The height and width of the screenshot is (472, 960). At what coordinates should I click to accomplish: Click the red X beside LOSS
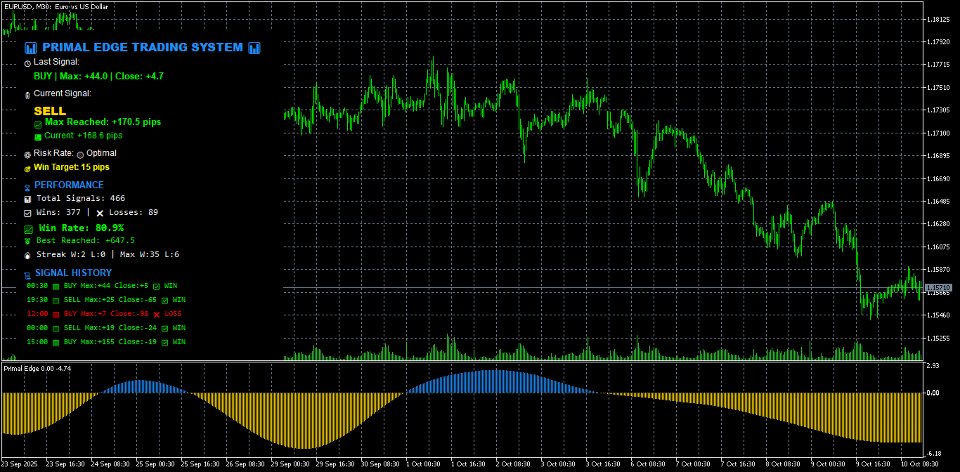[157, 315]
